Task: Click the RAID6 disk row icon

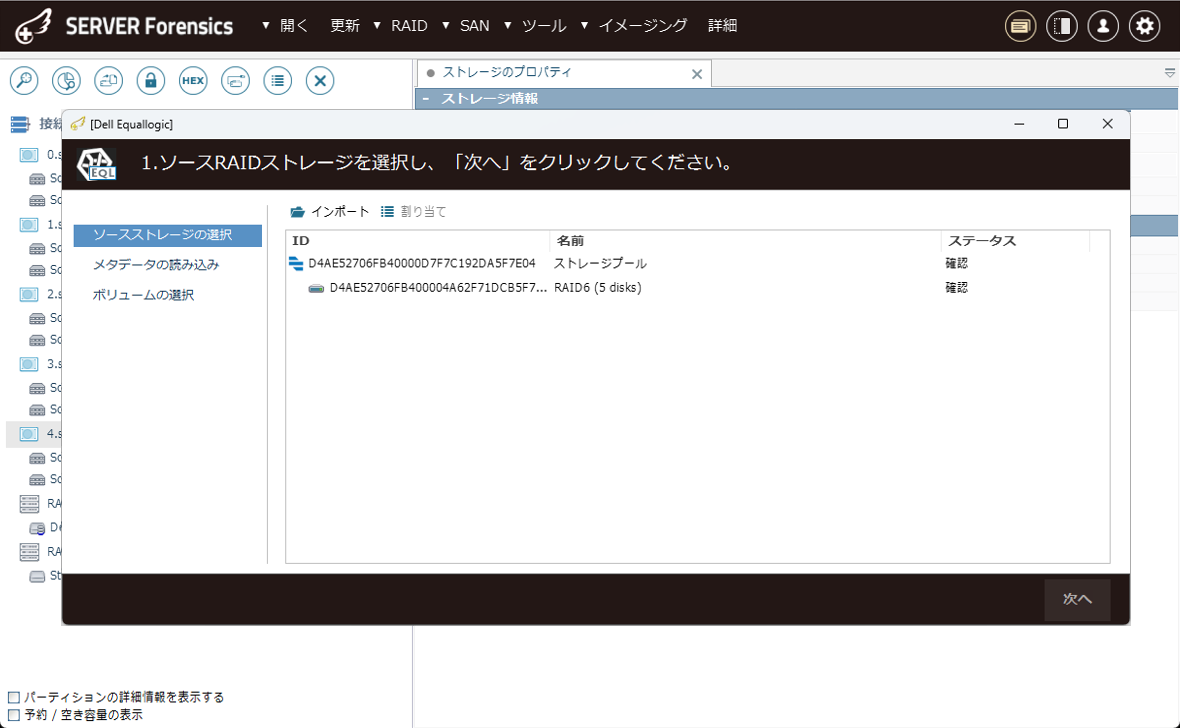Action: pyautogui.click(x=316, y=288)
